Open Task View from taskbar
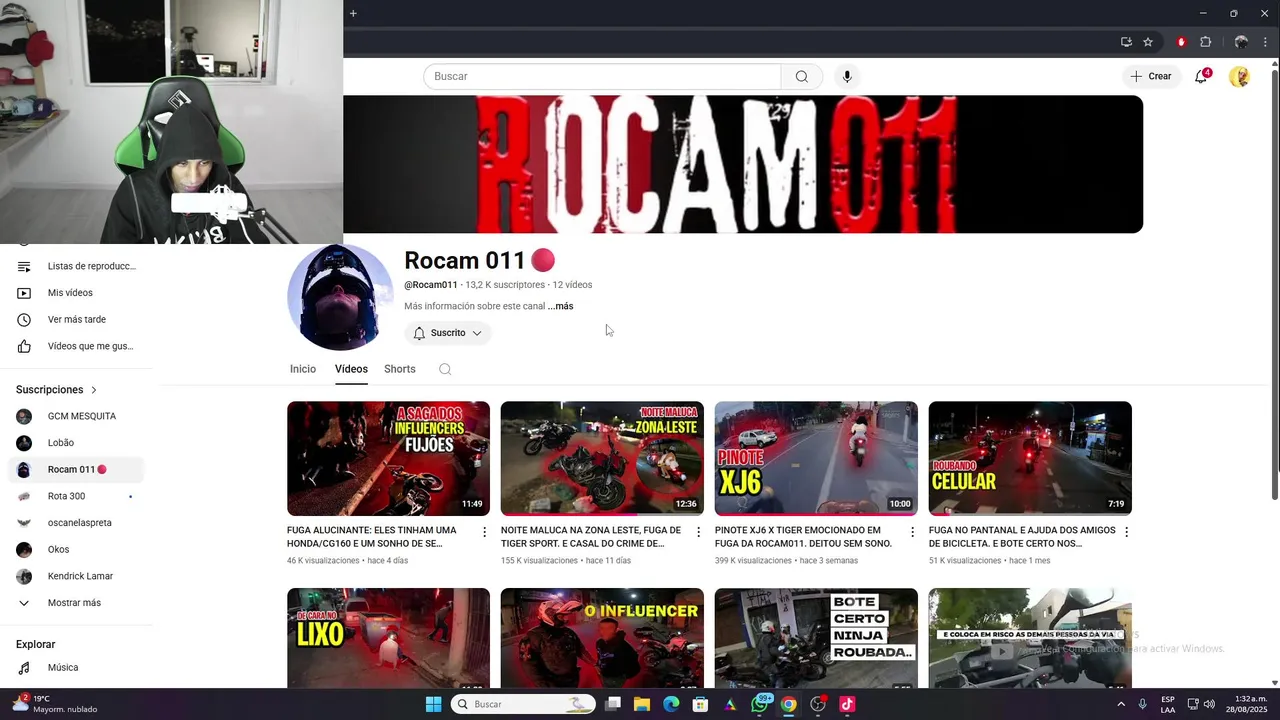The height and width of the screenshot is (720, 1280). click(613, 704)
